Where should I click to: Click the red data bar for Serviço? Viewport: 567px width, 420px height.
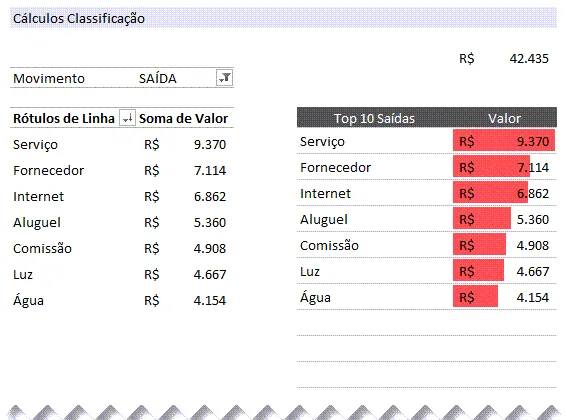click(x=504, y=140)
